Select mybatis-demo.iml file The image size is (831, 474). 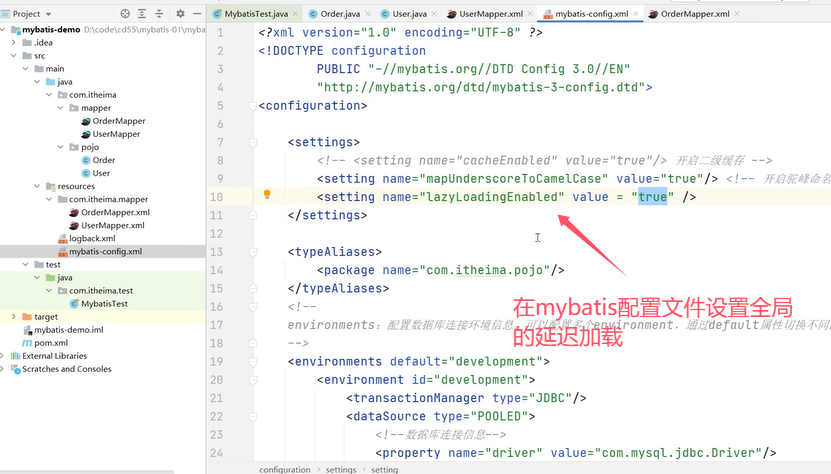coord(69,330)
